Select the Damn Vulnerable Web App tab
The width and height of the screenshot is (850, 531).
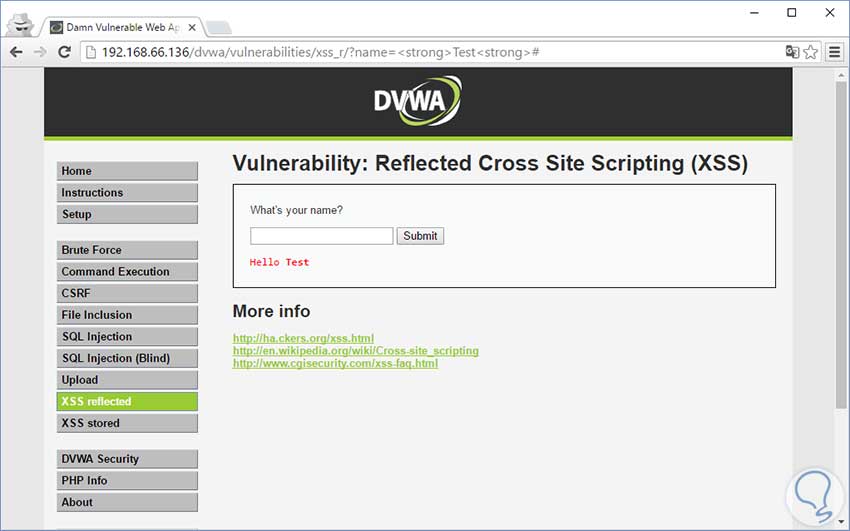pos(123,27)
